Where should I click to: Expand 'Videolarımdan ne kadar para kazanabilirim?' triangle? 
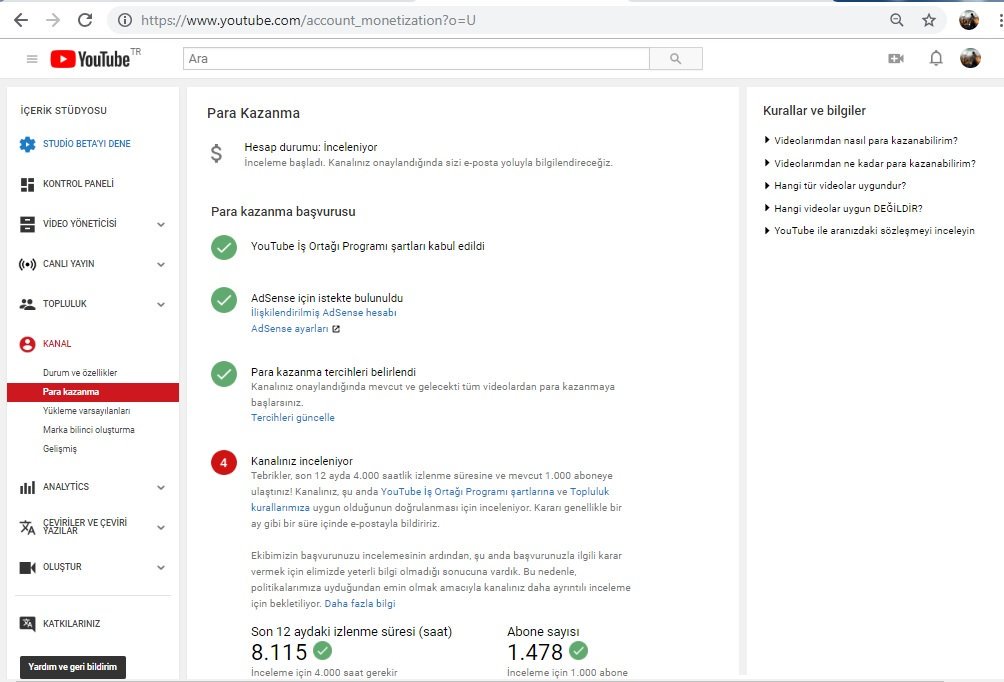click(x=767, y=163)
